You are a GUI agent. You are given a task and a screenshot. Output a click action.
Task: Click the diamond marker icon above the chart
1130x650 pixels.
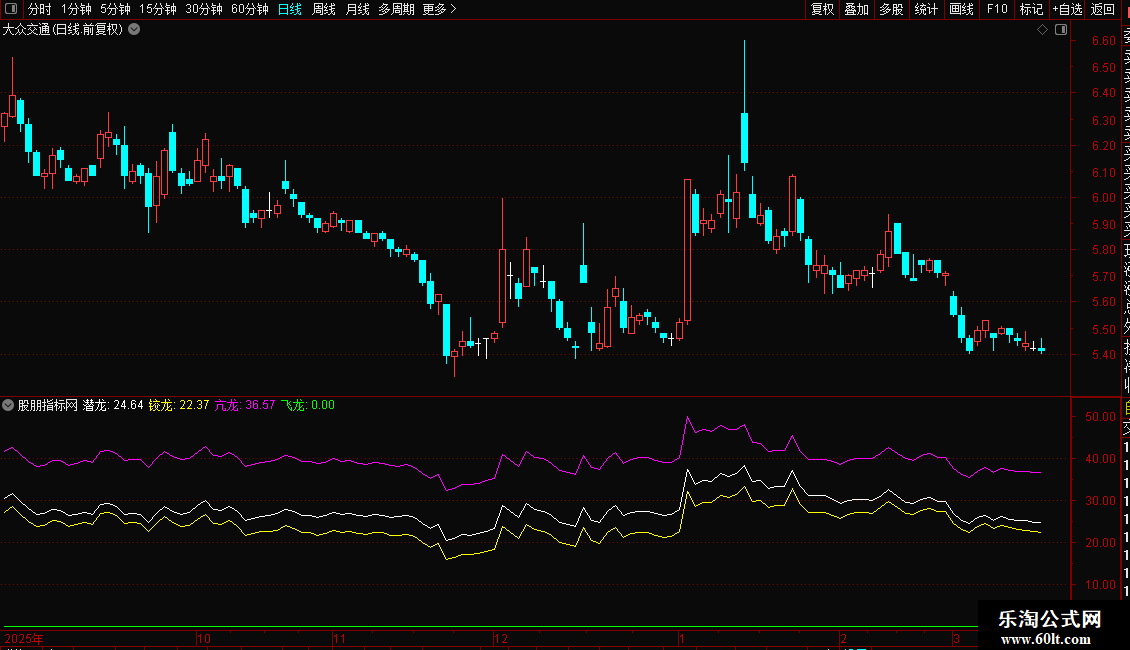click(1042, 30)
